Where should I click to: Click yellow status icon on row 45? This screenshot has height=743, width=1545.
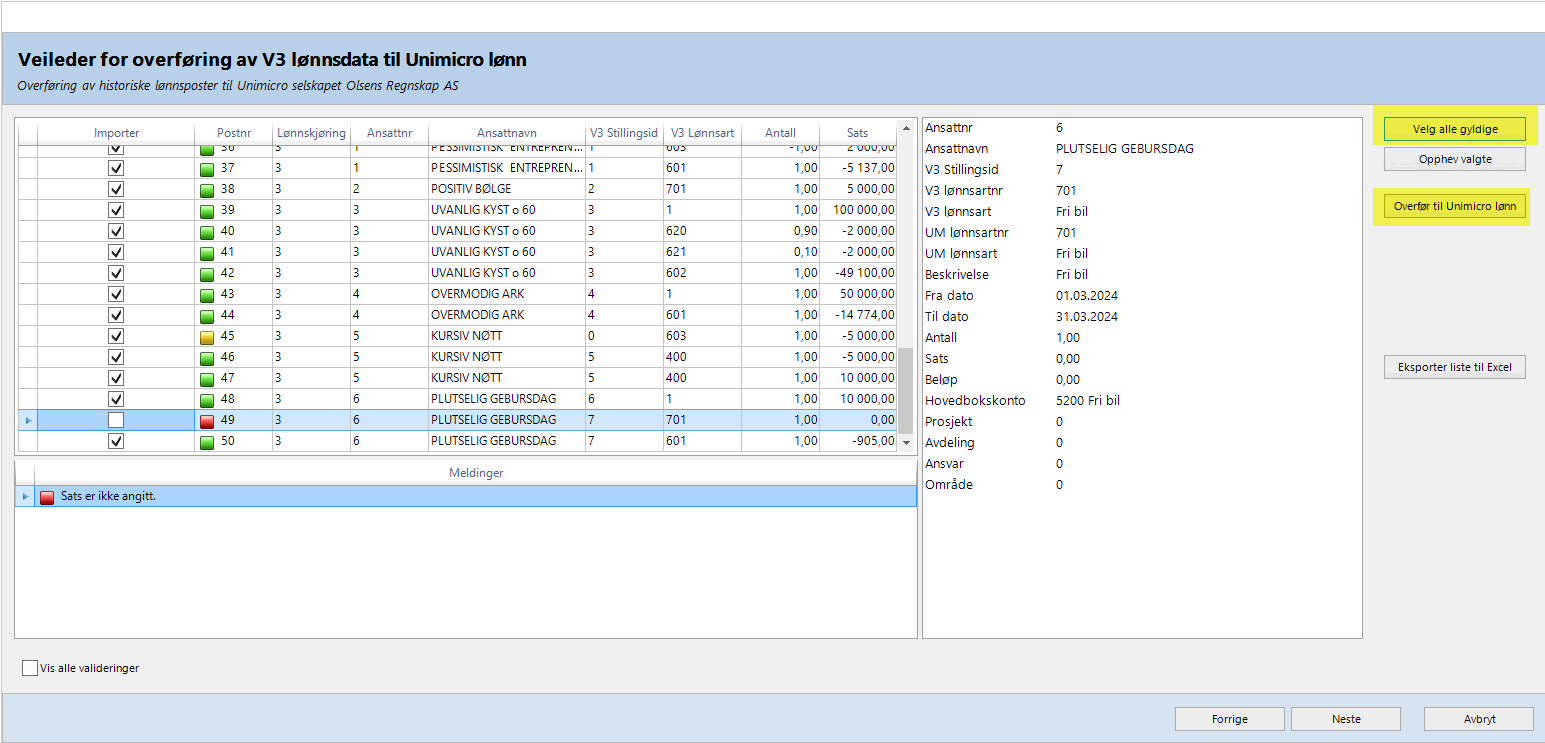(207, 336)
